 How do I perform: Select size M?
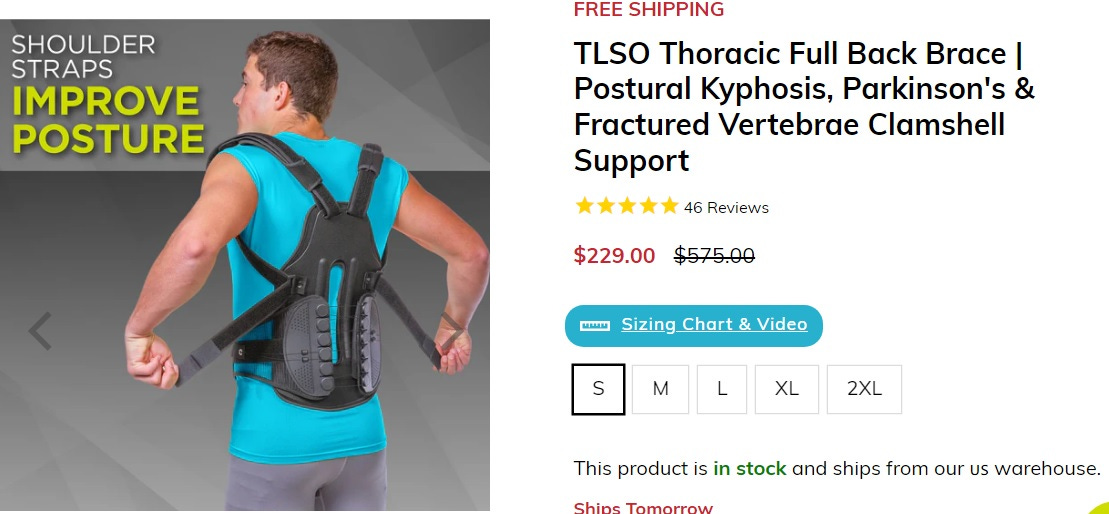pyautogui.click(x=660, y=389)
